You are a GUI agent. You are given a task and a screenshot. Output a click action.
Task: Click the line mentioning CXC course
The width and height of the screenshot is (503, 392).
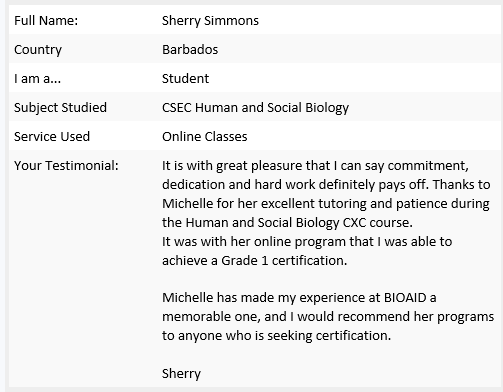[287, 223]
